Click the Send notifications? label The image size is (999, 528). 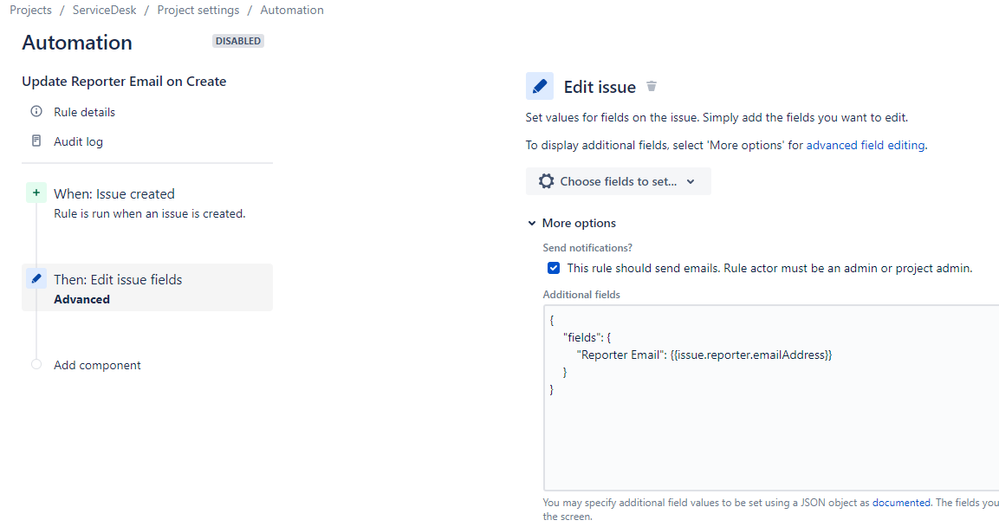(x=587, y=248)
